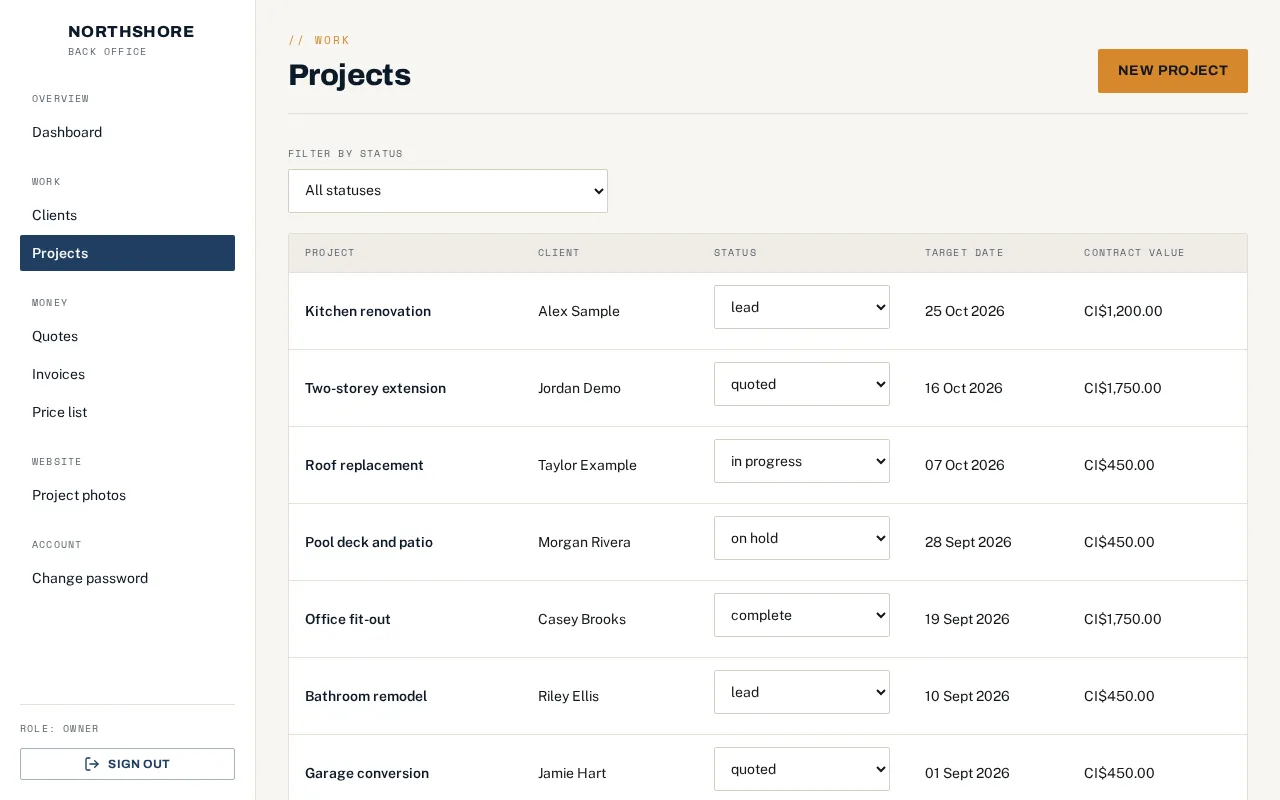Click client Jamie Hart
1280x800 pixels.
click(572, 773)
